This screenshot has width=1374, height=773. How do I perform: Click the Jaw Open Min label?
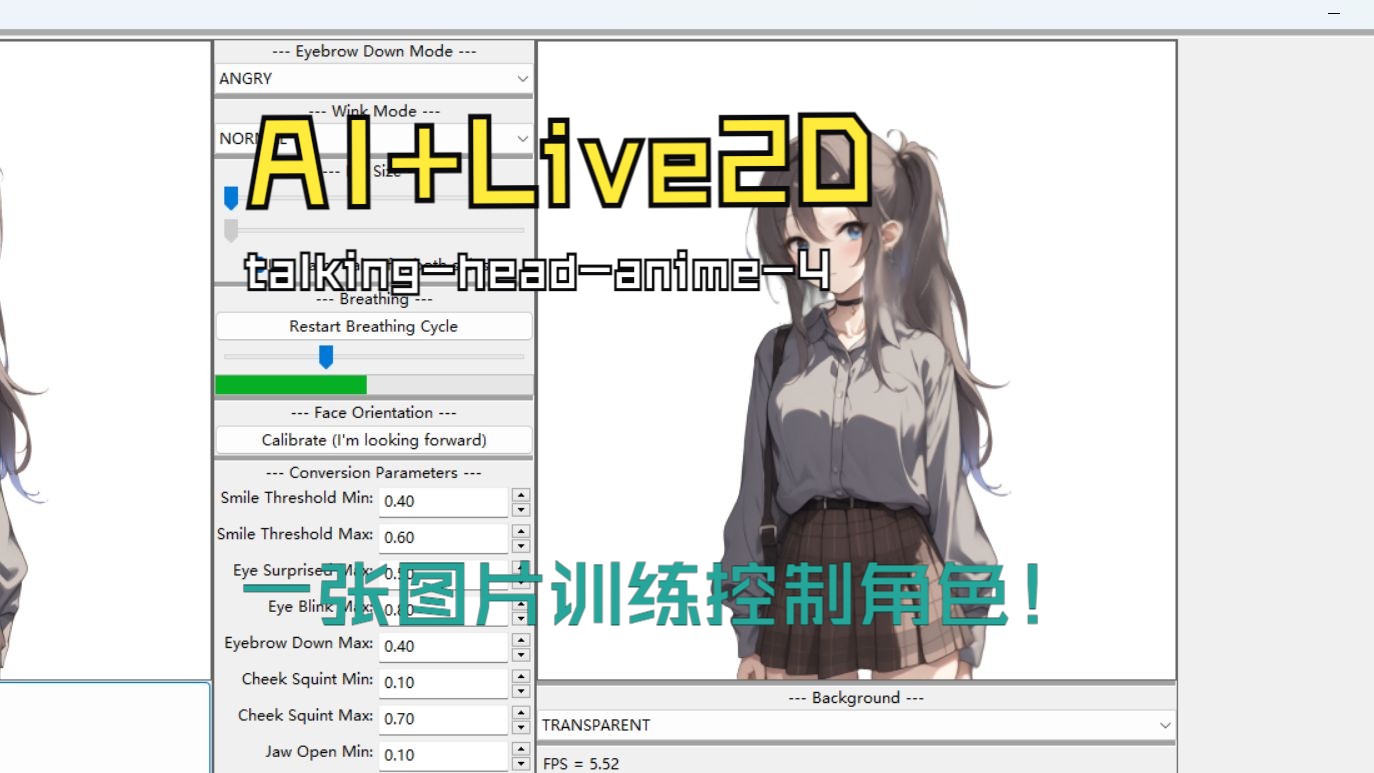[320, 752]
